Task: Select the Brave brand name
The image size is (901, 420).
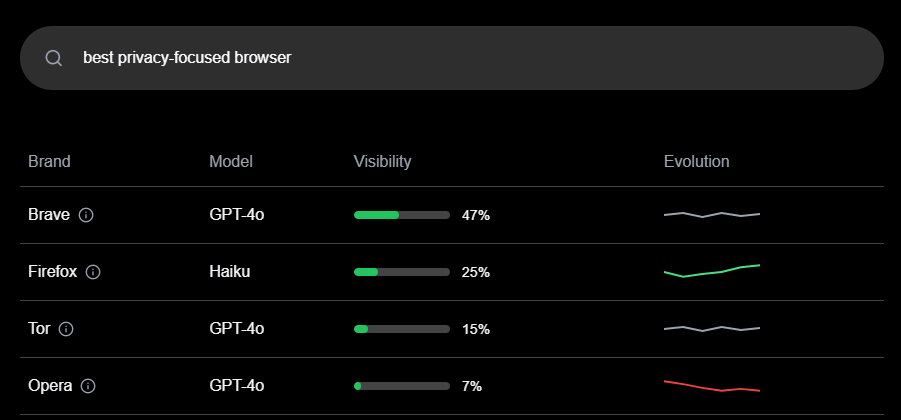Action: pos(49,215)
